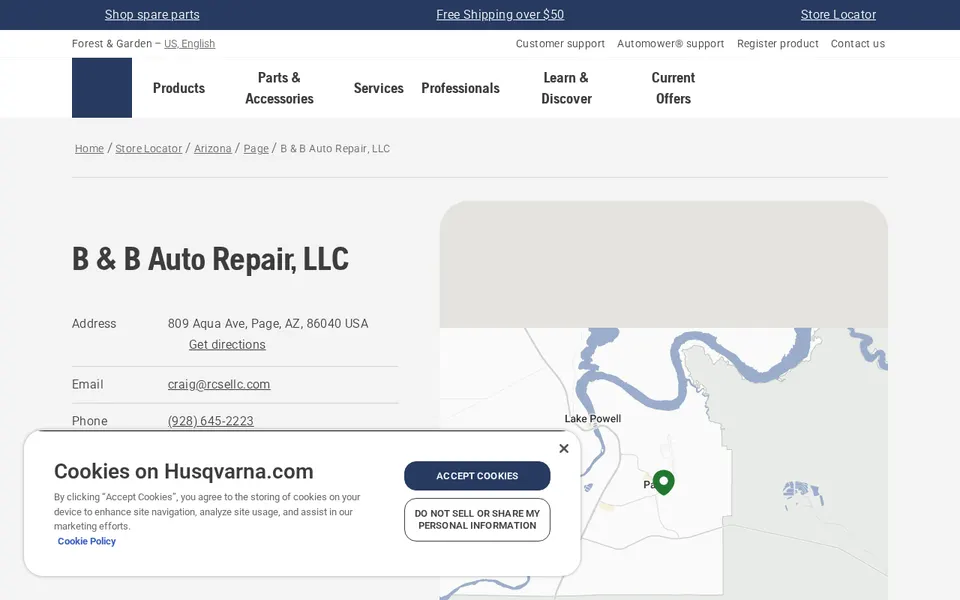Click the green map location pin
Image resolution: width=960 pixels, height=600 pixels.
(664, 482)
